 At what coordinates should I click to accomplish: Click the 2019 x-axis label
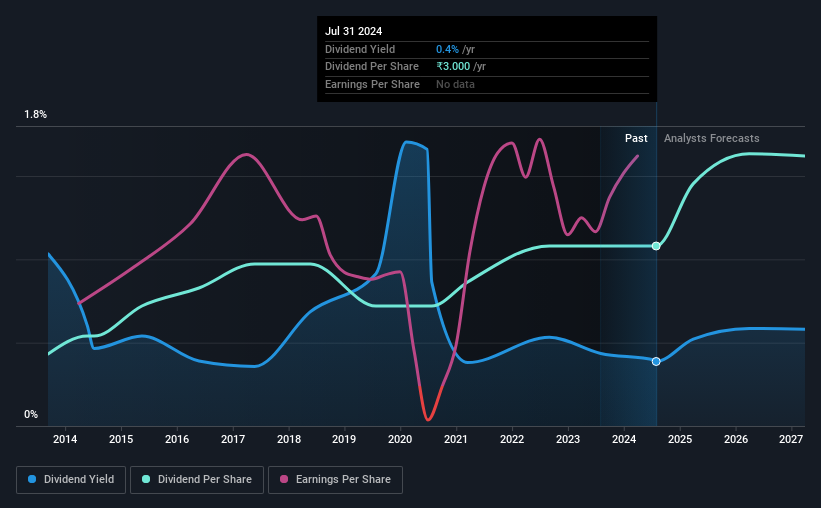click(344, 439)
